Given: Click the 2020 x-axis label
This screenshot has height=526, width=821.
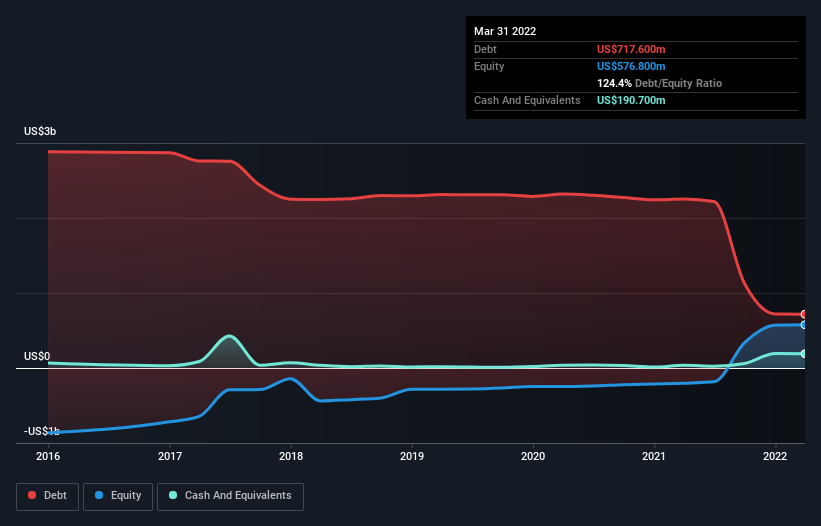Looking at the screenshot, I should pos(533,456).
